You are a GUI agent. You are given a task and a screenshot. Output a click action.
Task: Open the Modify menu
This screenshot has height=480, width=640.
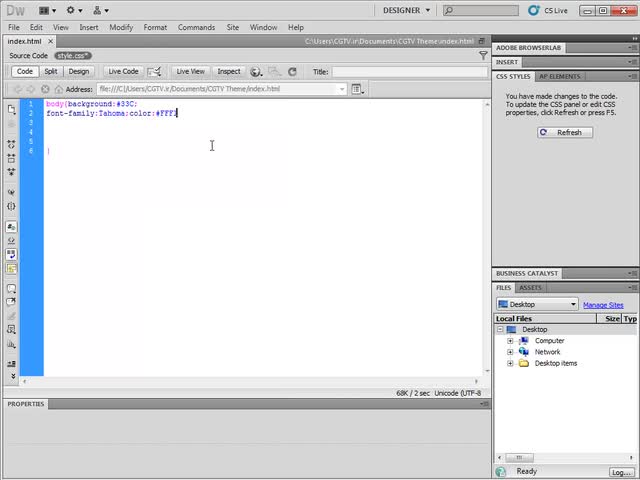tap(121, 27)
